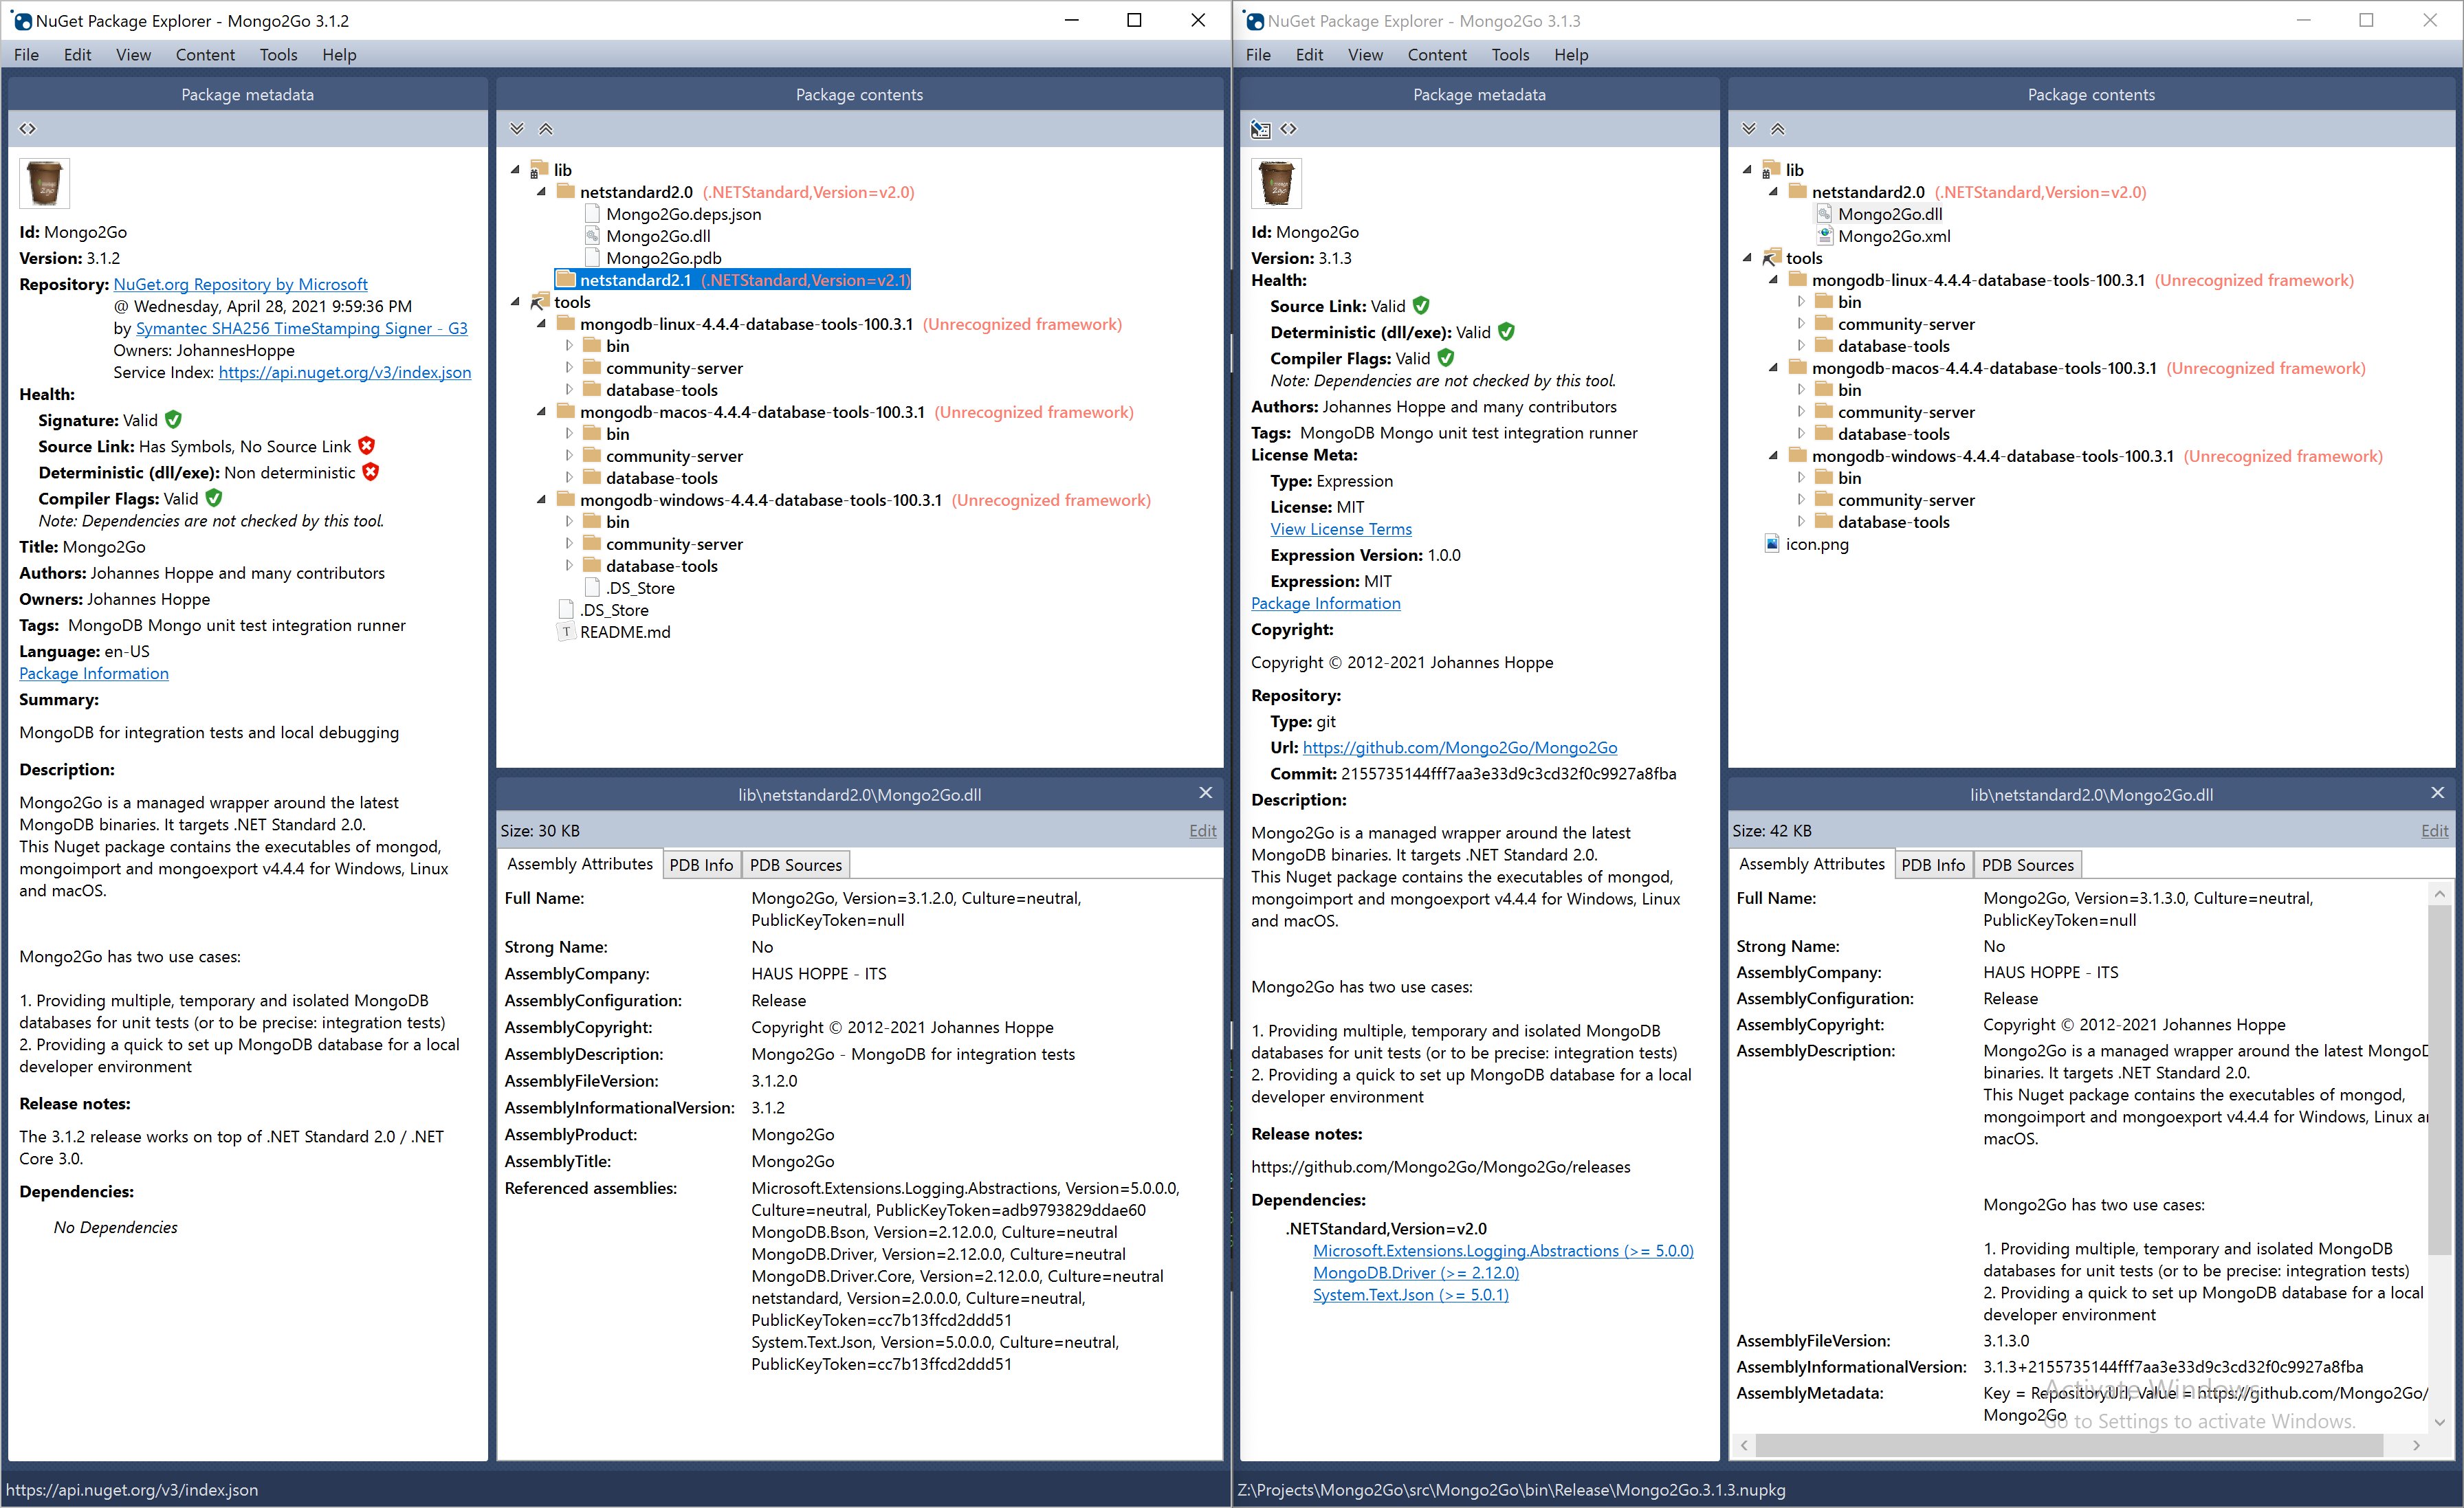Expand all package contents in 3.1.2 window
This screenshot has height=1508, width=2464.
517,129
